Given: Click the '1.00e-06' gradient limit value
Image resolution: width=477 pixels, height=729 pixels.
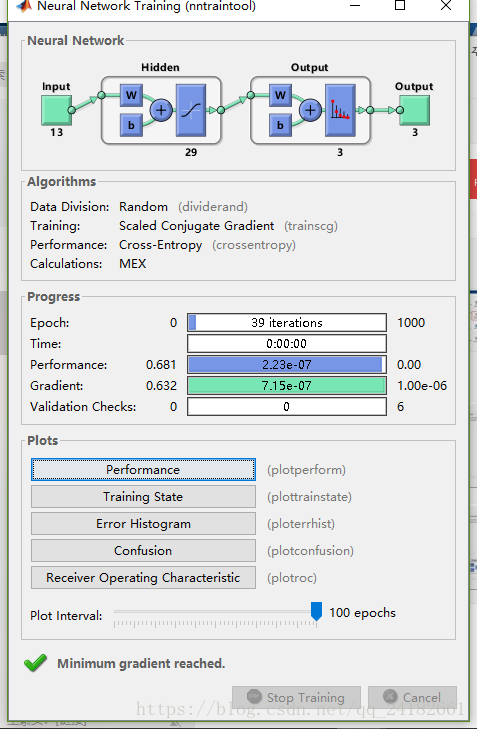Looking at the screenshot, I should [422, 385].
